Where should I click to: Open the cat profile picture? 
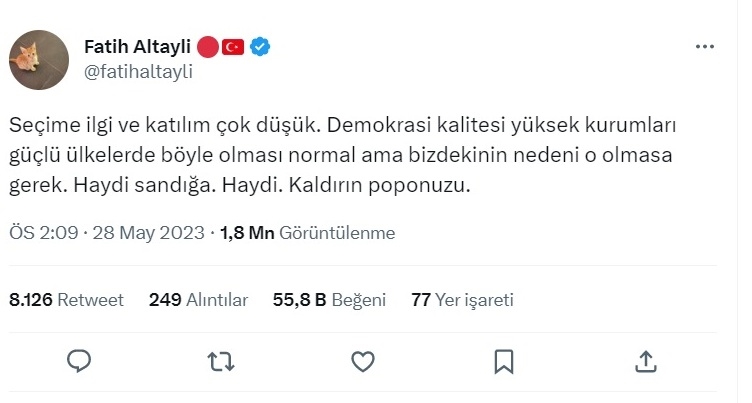pos(39,59)
